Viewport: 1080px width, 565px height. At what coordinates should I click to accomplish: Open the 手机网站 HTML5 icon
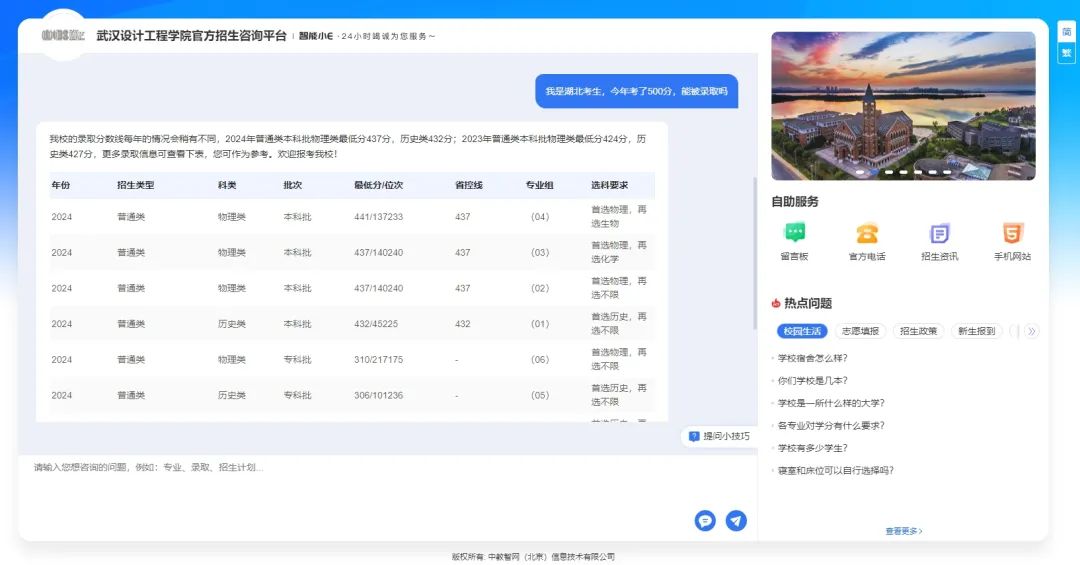pos(1012,233)
